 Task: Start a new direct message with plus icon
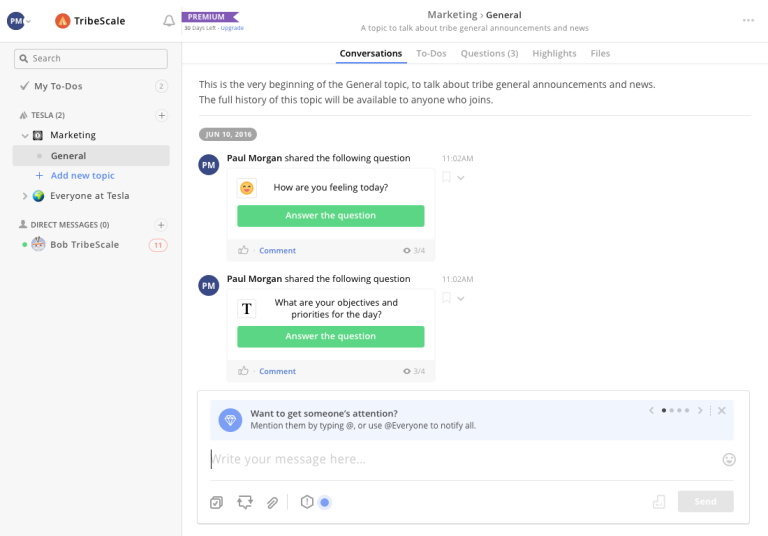[161, 225]
